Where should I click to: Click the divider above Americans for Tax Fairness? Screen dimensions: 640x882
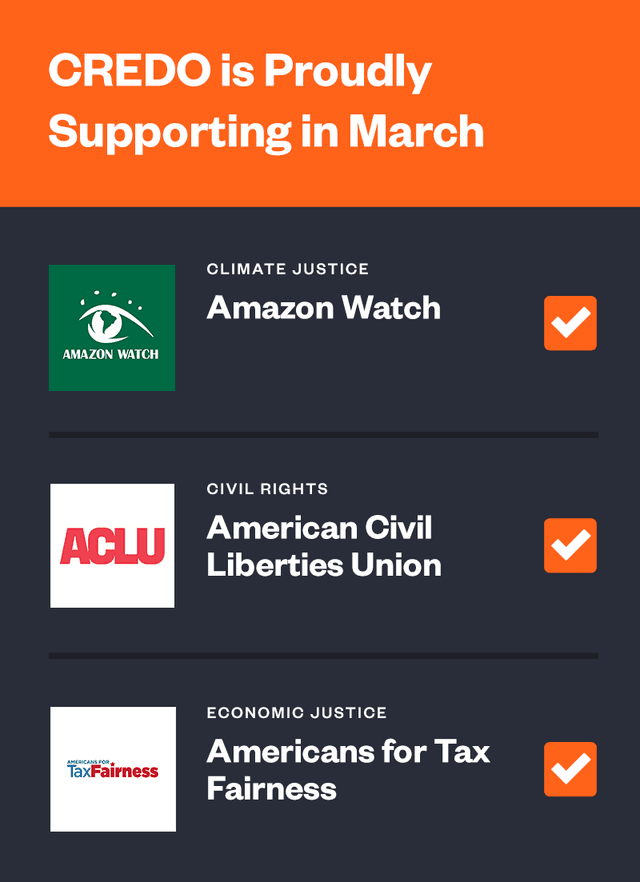click(323, 656)
